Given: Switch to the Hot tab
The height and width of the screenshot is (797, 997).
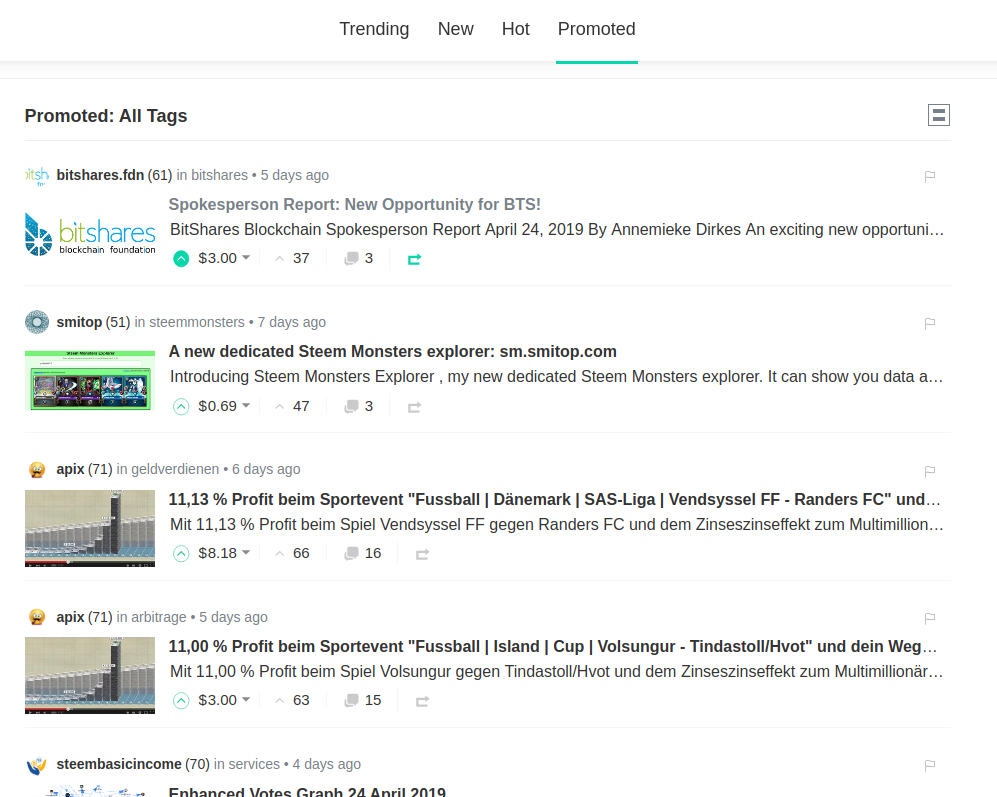Looking at the screenshot, I should [515, 29].
